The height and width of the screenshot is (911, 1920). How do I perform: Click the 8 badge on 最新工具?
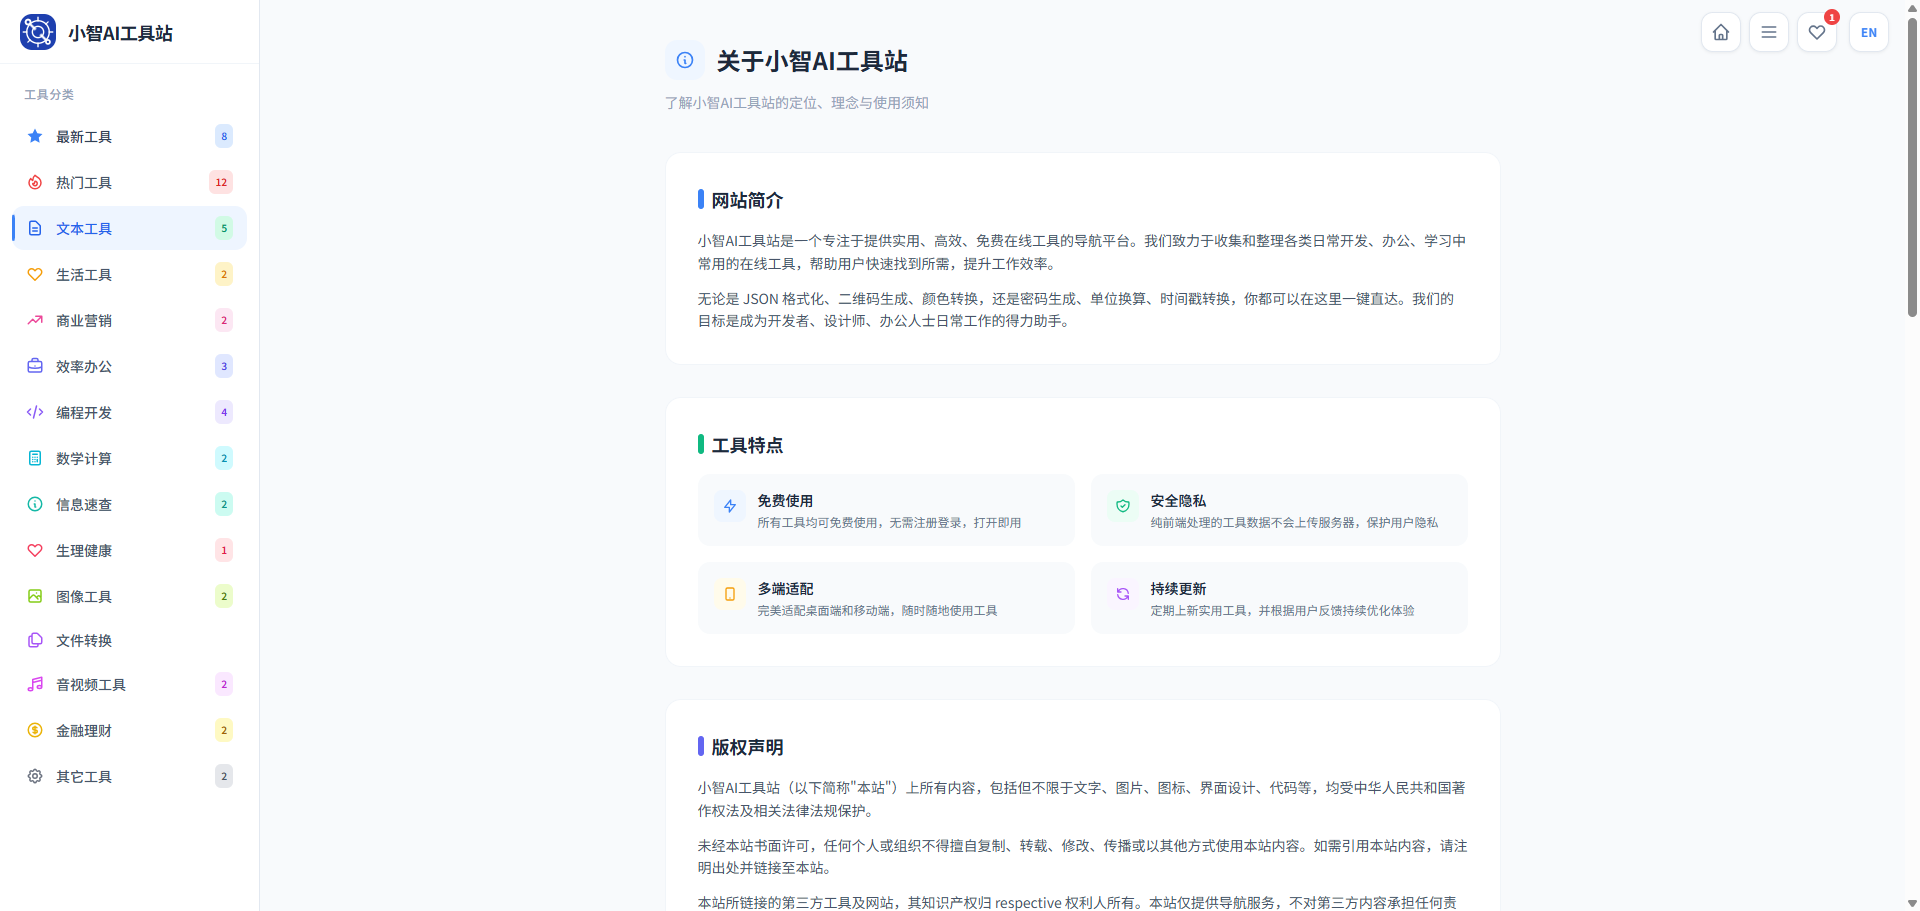click(x=224, y=136)
